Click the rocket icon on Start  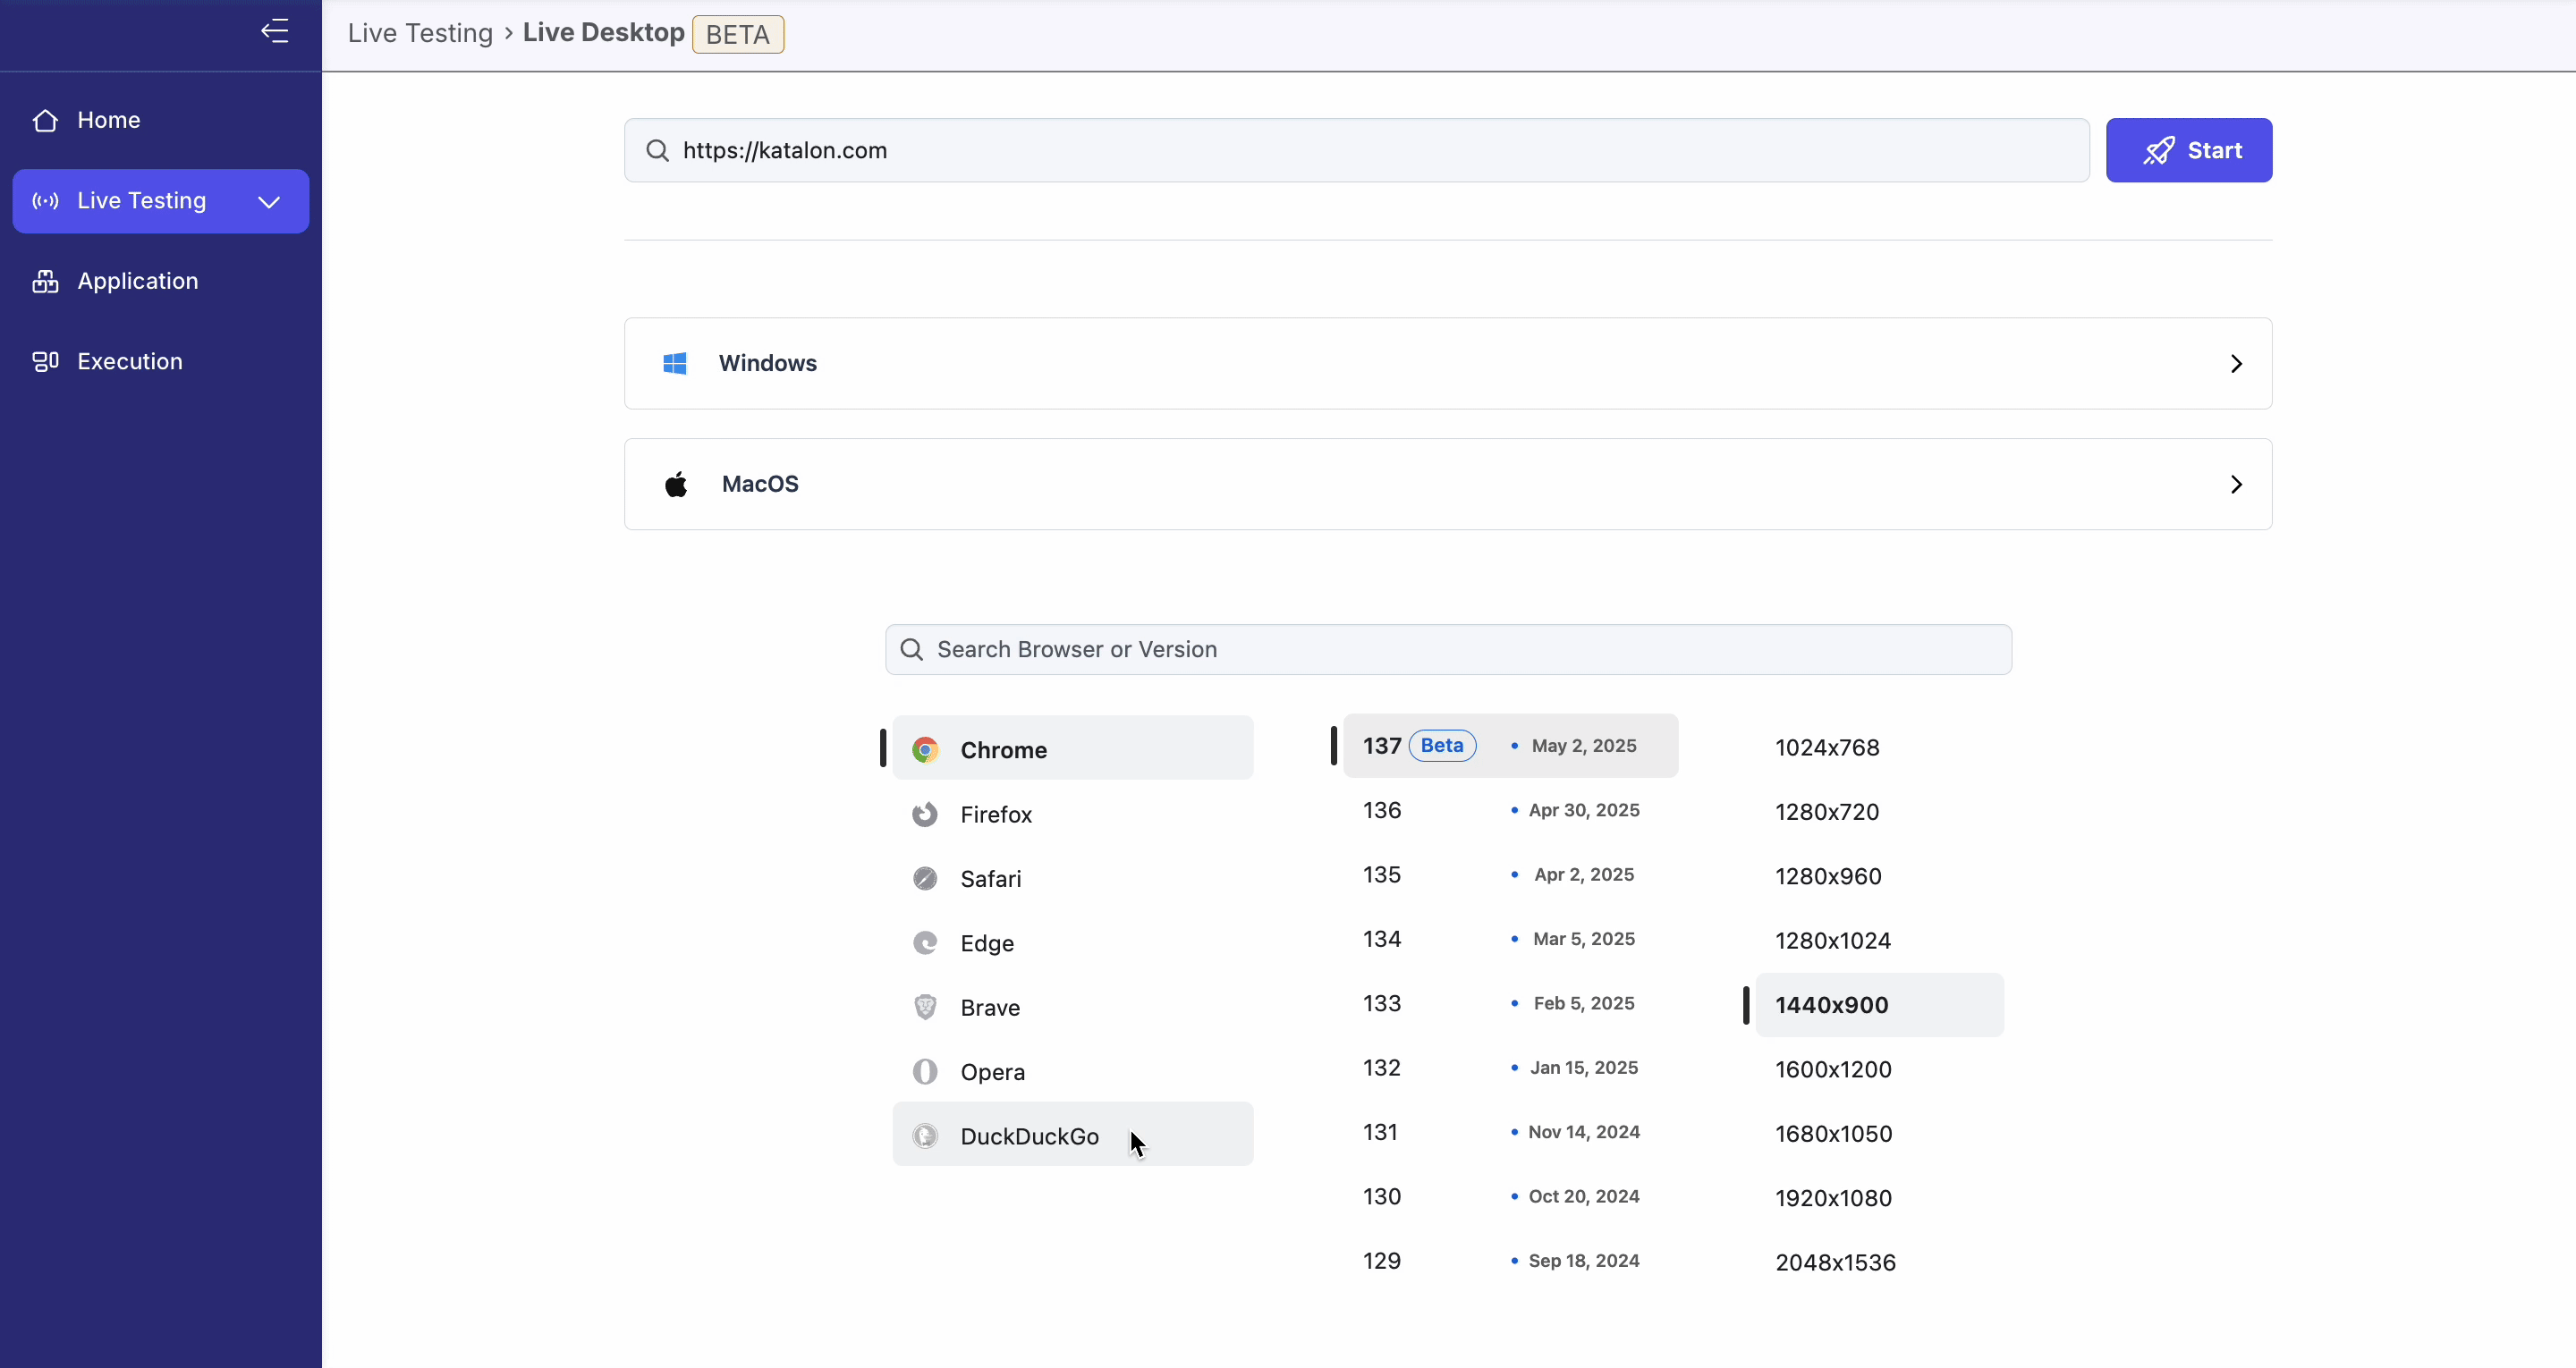pos(2158,150)
